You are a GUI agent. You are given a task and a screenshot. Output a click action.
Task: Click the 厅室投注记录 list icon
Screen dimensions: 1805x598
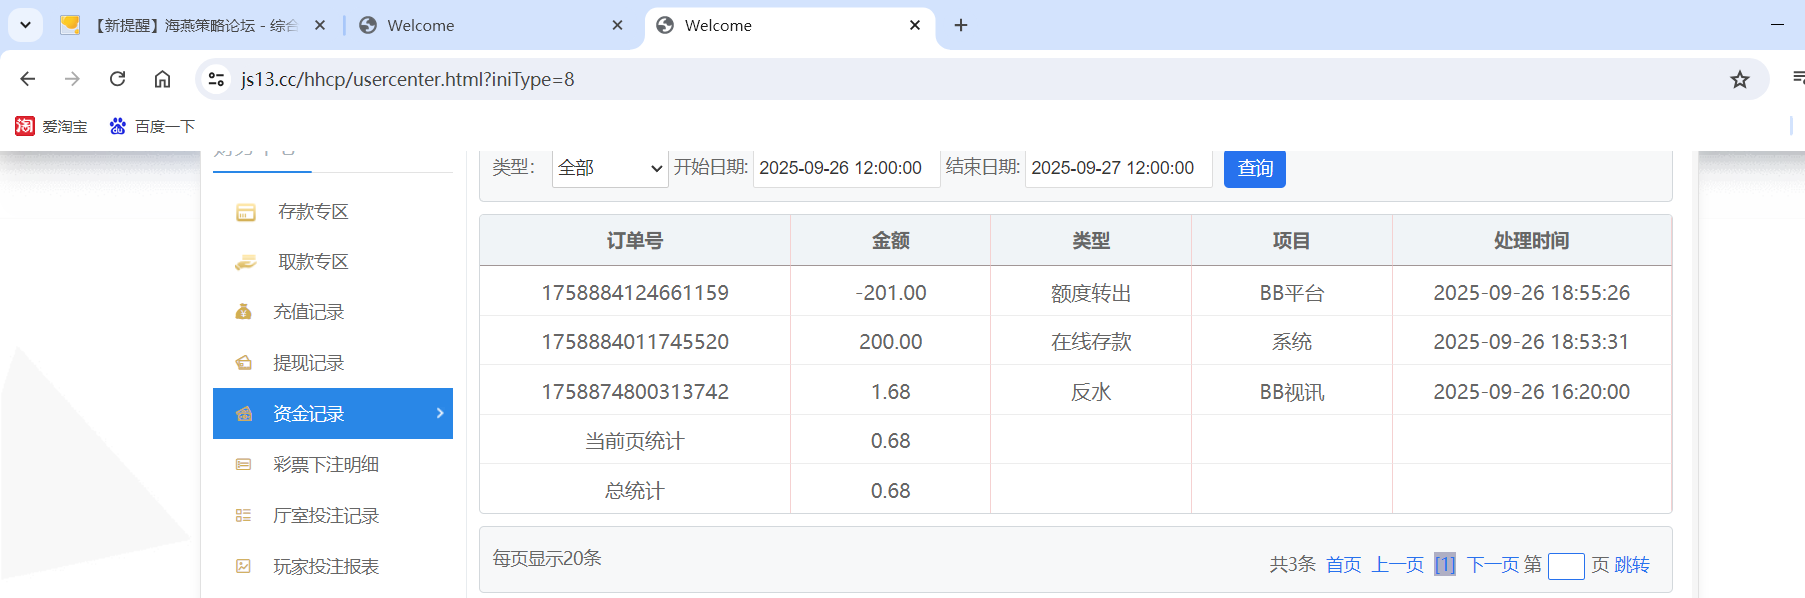point(243,515)
